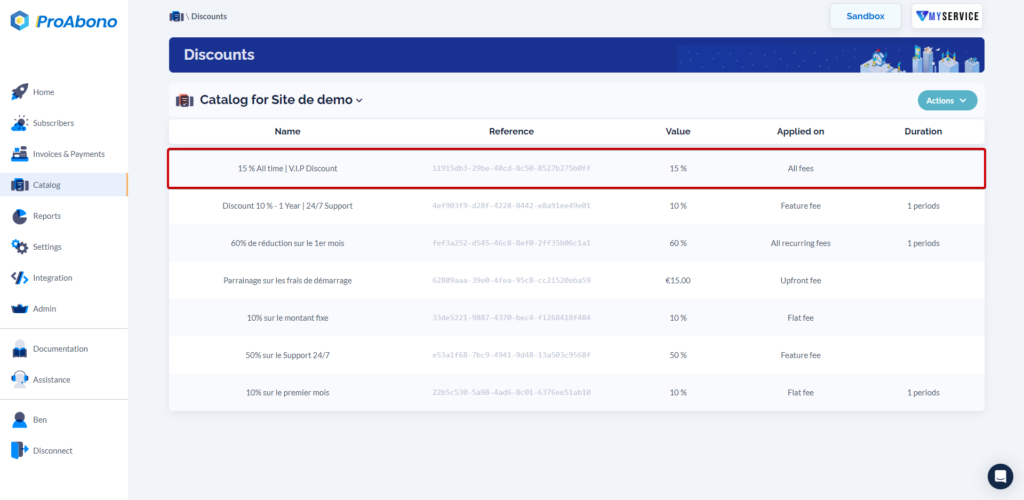
Task: Click the All fees cell
Action: pyautogui.click(x=800, y=168)
